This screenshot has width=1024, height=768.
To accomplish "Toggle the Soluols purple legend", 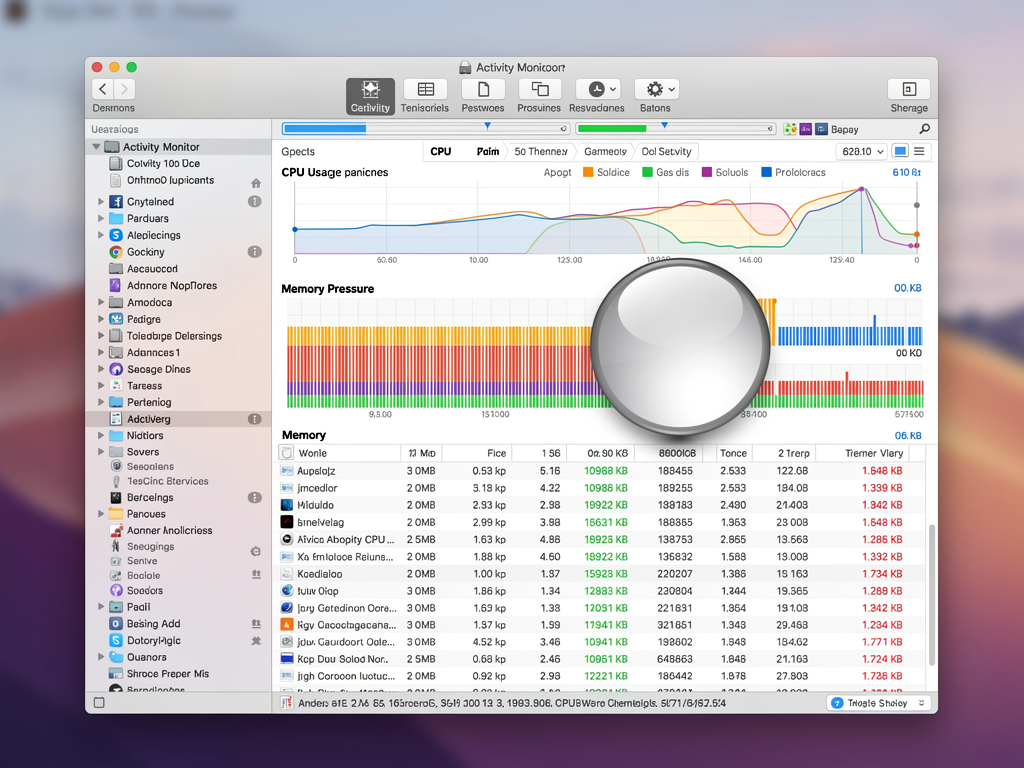I will pos(707,172).
